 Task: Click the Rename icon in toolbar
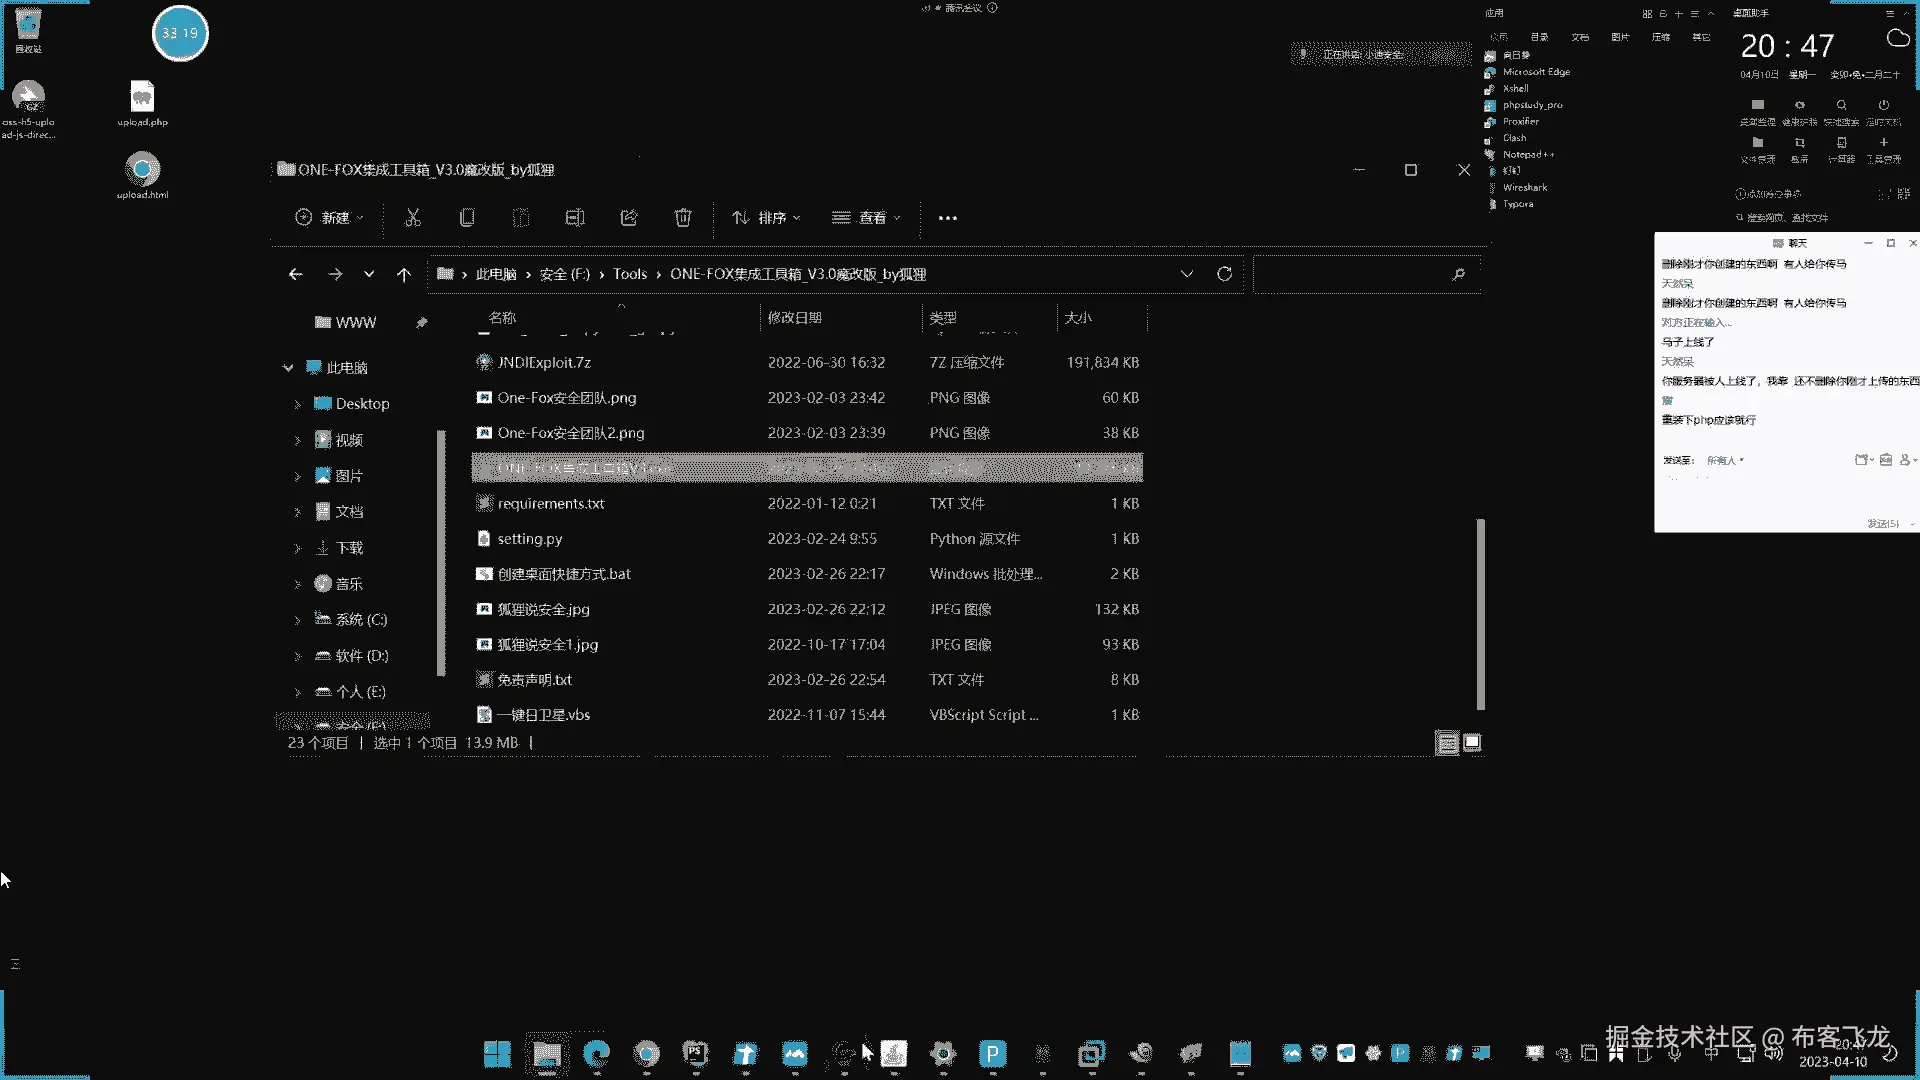tap(575, 218)
